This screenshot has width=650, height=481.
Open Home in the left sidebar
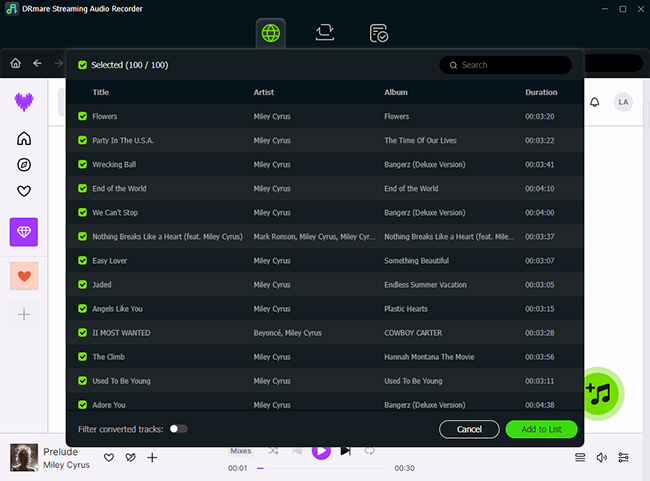point(24,138)
